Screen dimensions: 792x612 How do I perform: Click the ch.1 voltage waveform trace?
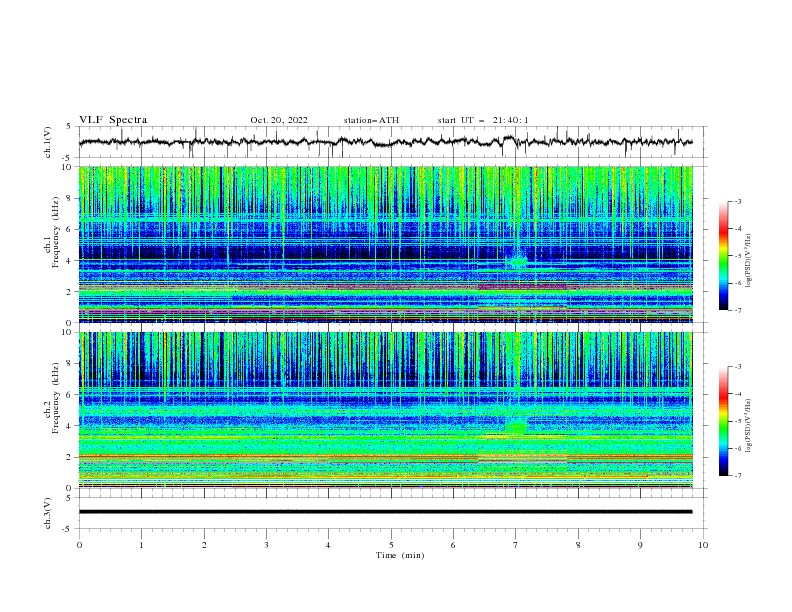[x=385, y=142]
